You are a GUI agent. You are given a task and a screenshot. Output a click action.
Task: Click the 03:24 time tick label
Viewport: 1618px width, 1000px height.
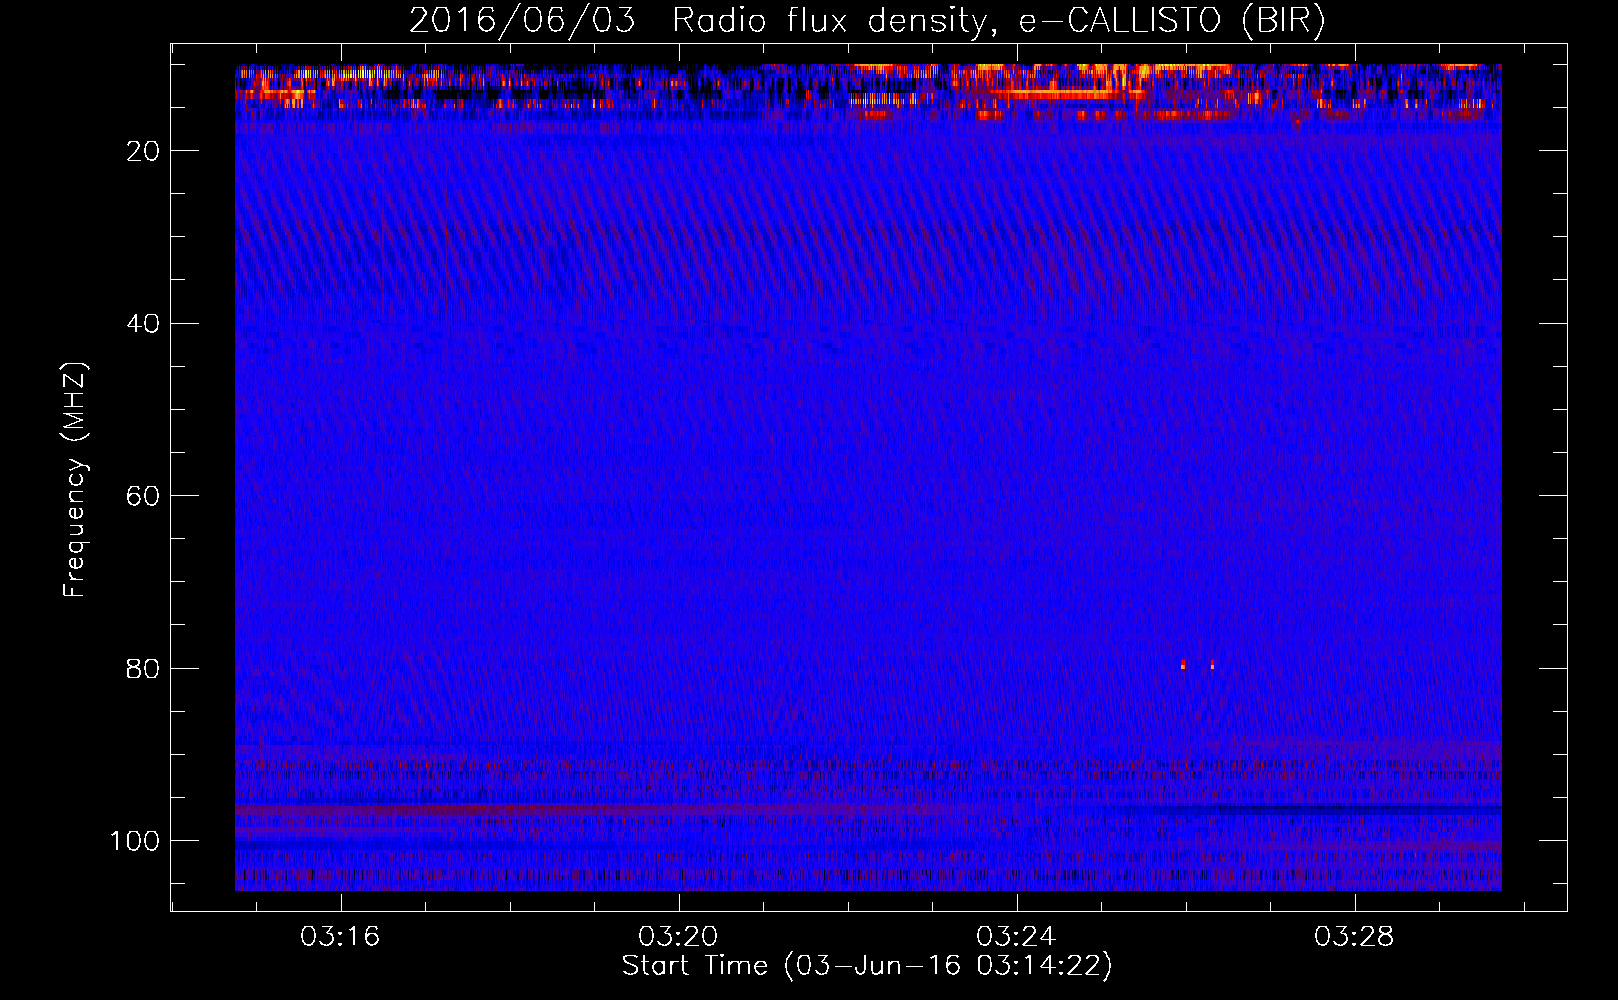pos(1016,937)
